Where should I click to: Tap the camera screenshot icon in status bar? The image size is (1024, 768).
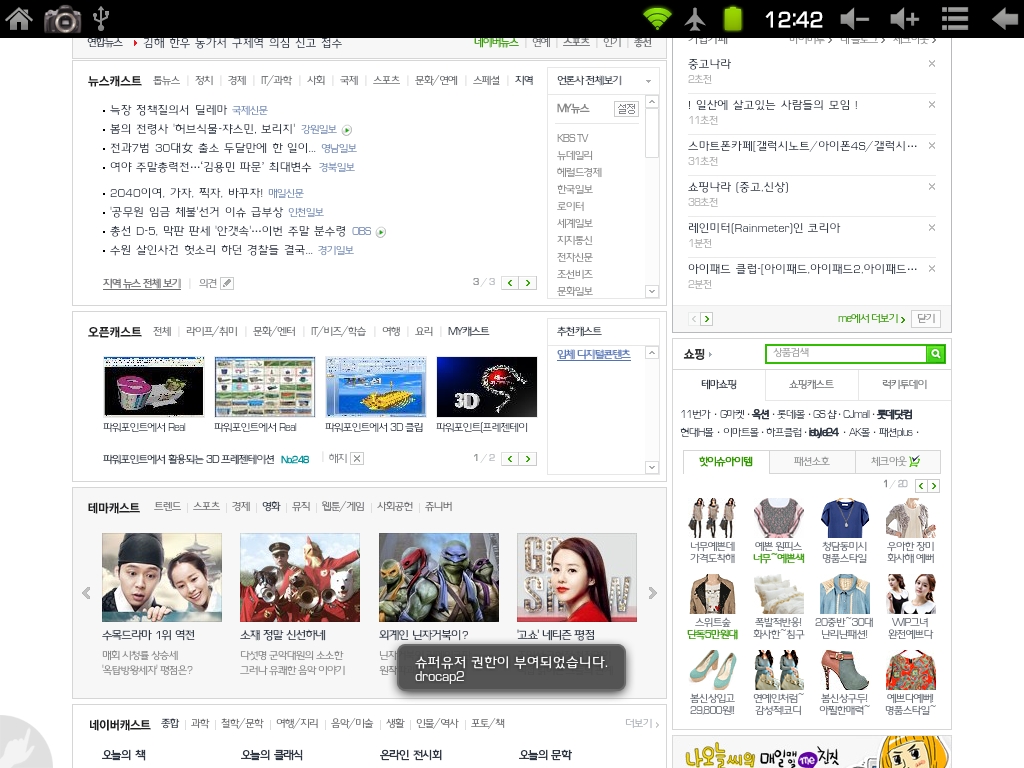point(63,20)
